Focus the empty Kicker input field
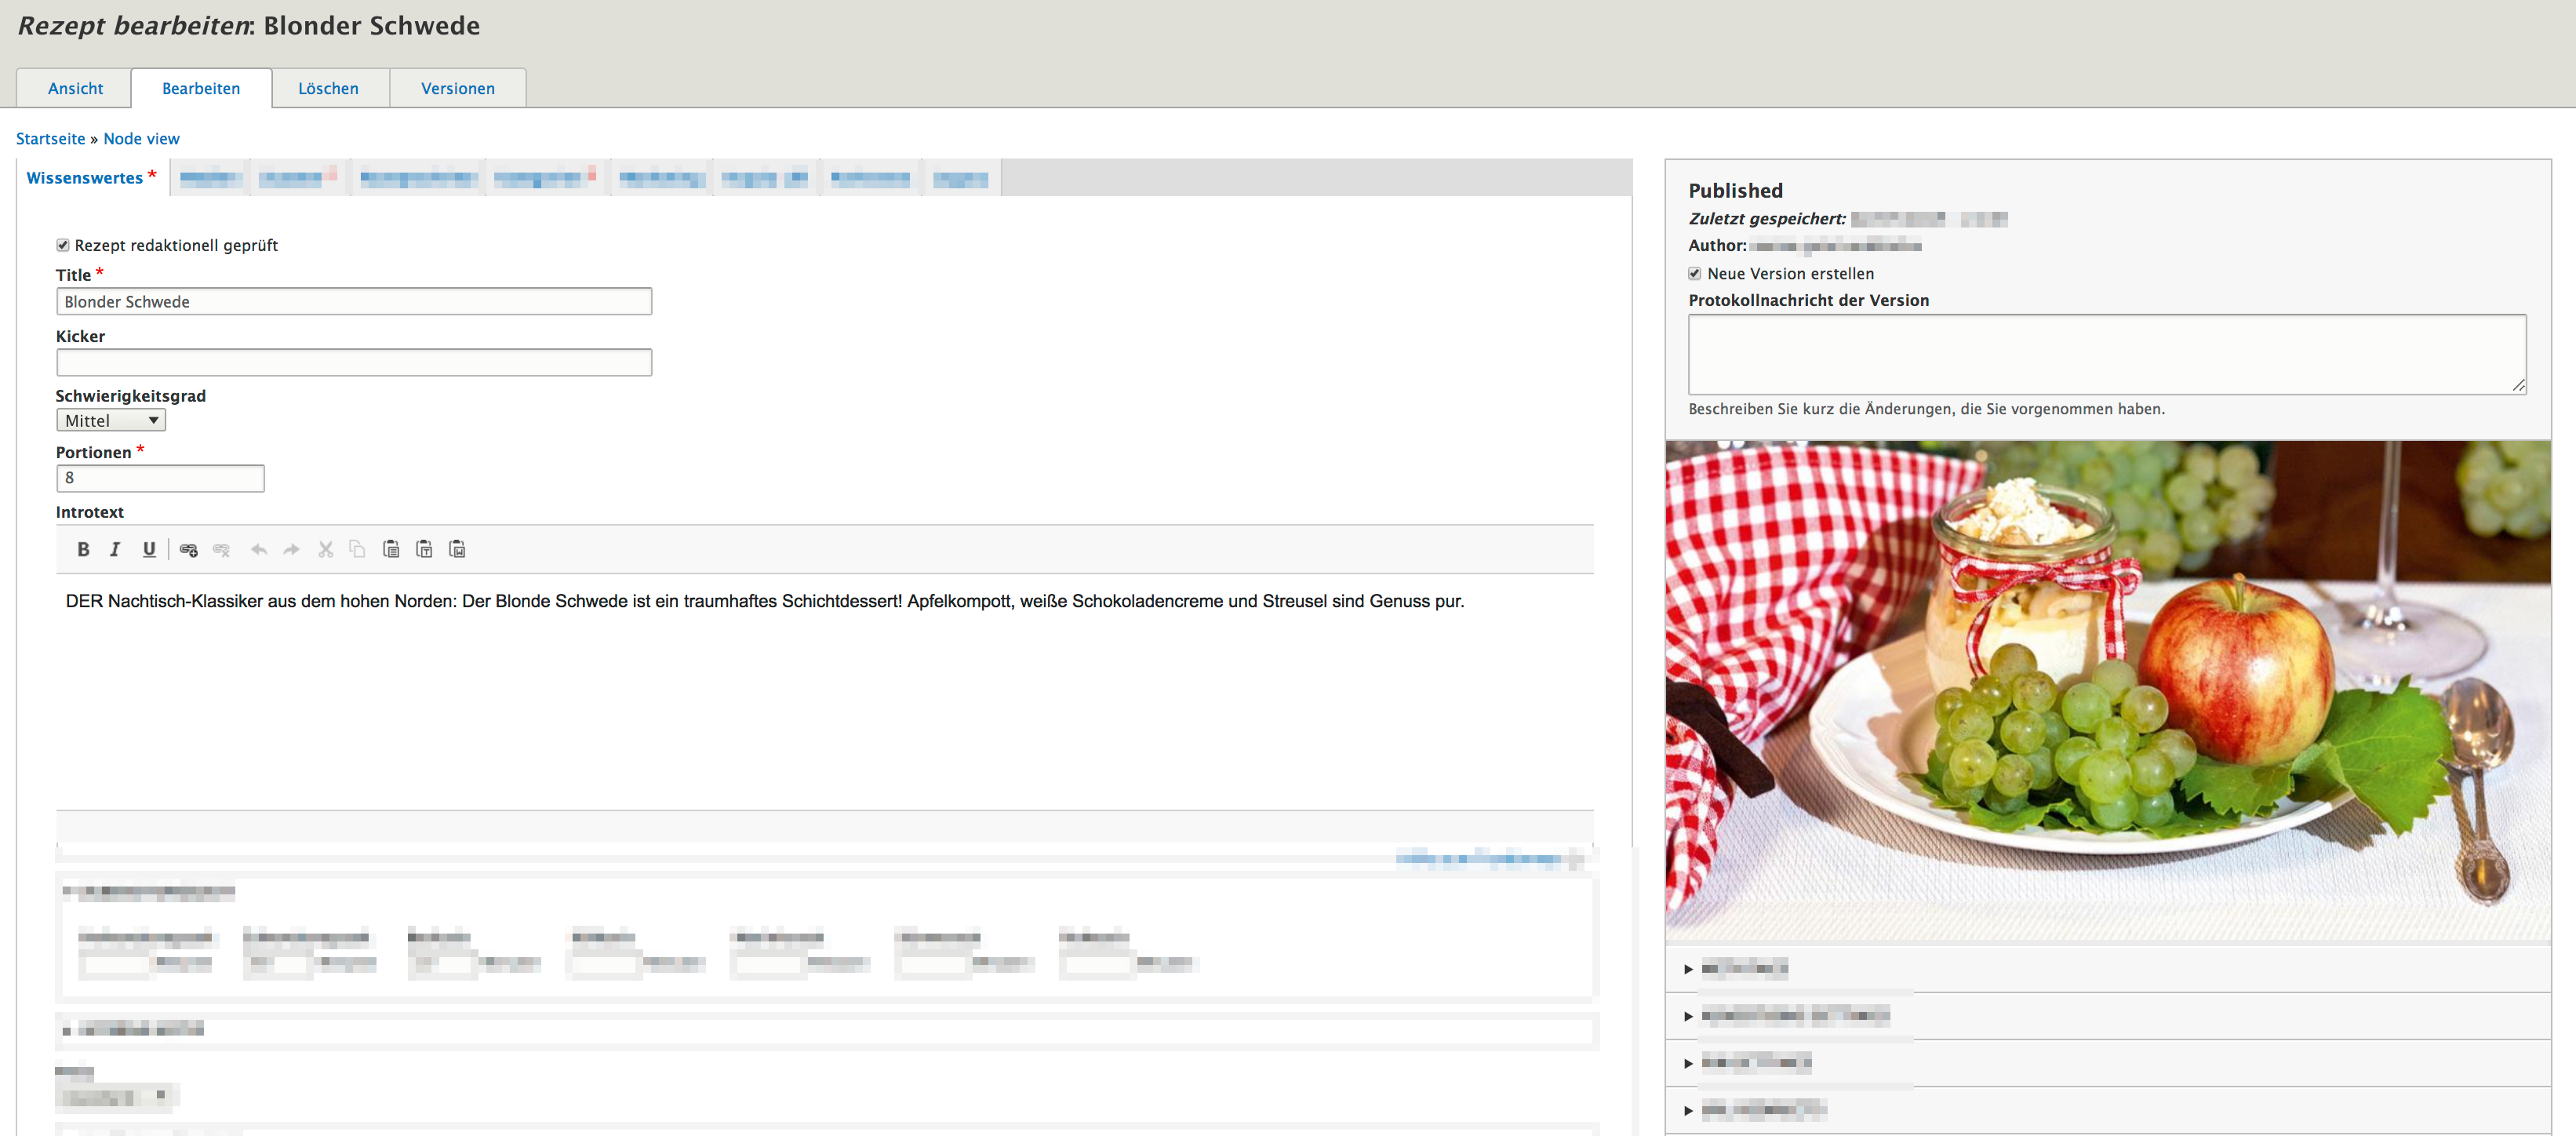This screenshot has width=2576, height=1136. (x=354, y=362)
